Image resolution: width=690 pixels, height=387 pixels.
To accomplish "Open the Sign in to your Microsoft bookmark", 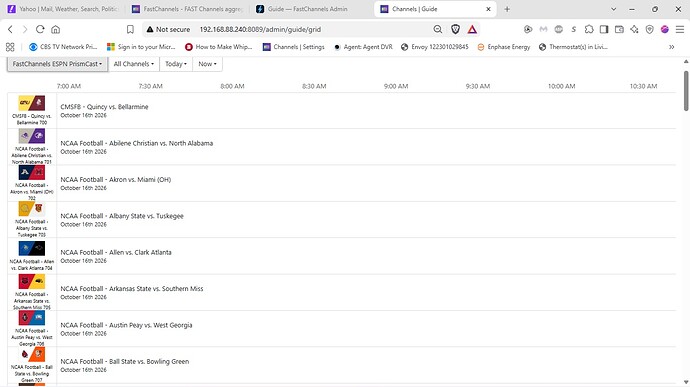I will [141, 47].
